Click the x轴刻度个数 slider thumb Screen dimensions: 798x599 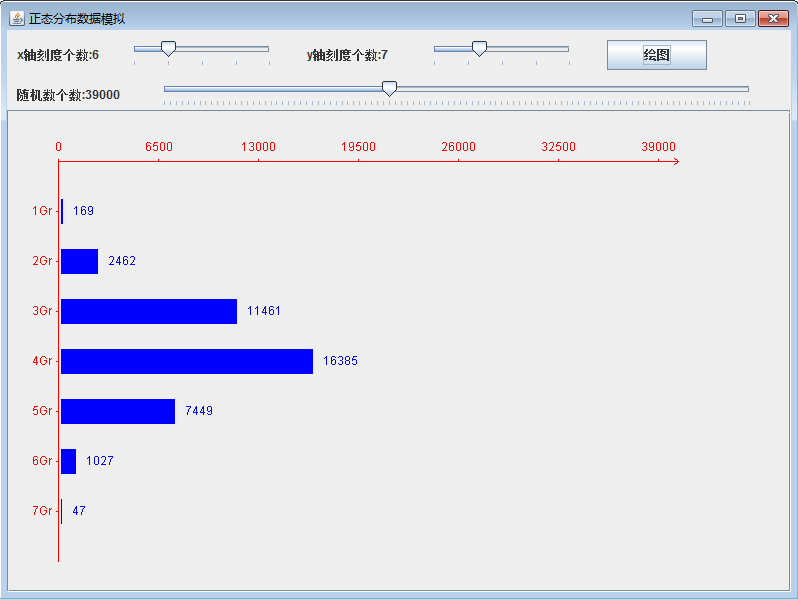tap(168, 48)
